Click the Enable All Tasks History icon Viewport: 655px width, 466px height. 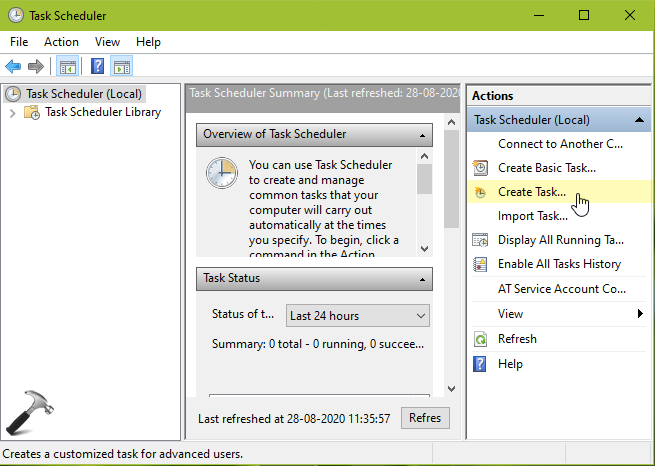coord(480,264)
